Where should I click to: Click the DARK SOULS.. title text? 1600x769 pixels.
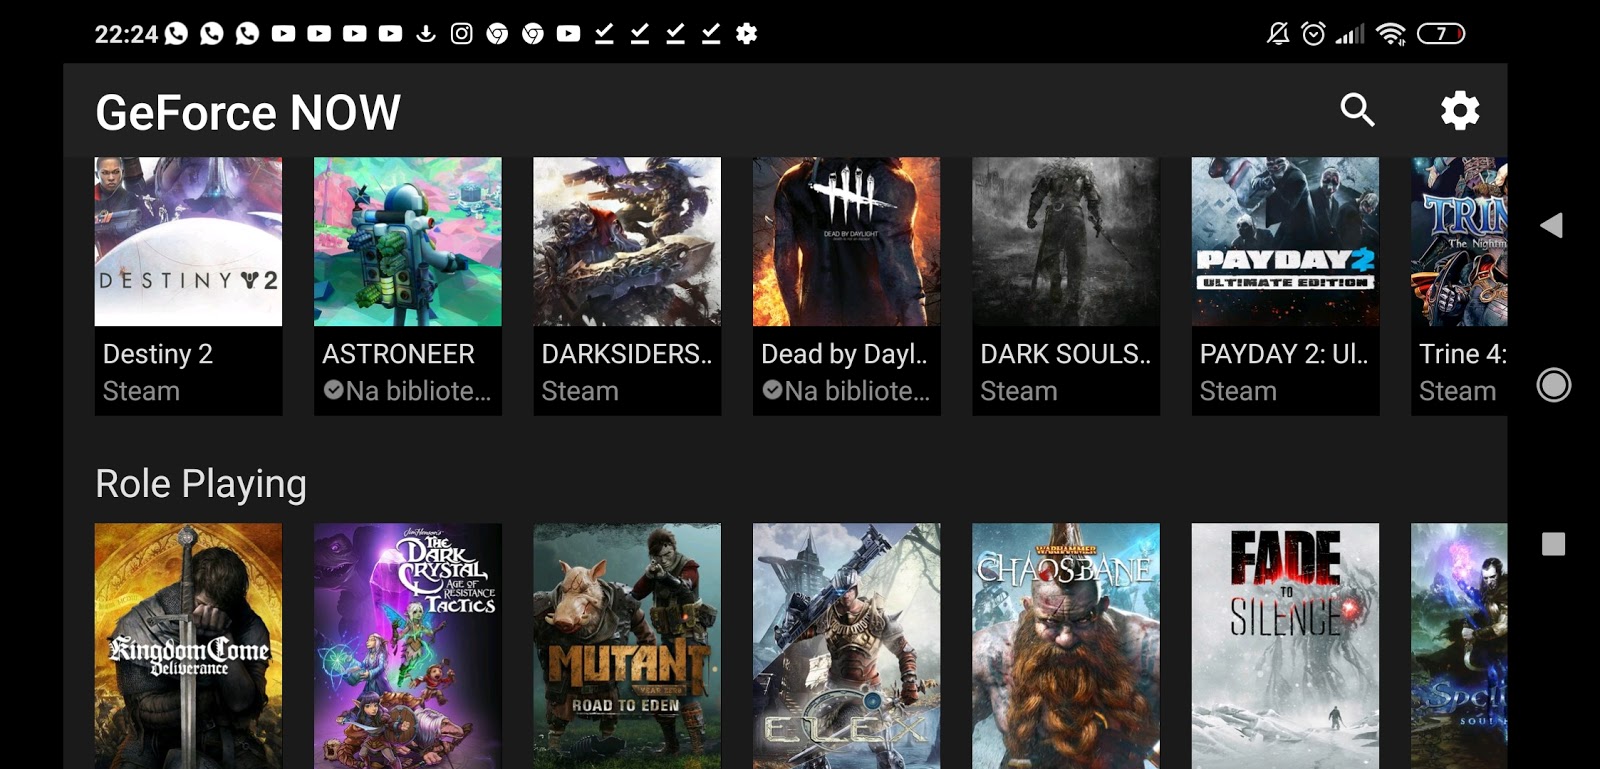click(x=1066, y=354)
